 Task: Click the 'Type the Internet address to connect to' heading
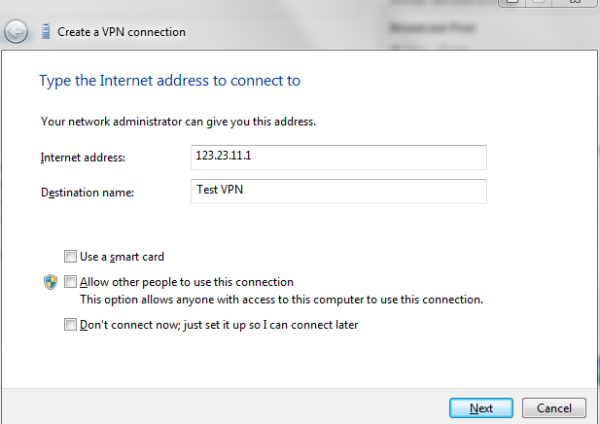coord(170,81)
